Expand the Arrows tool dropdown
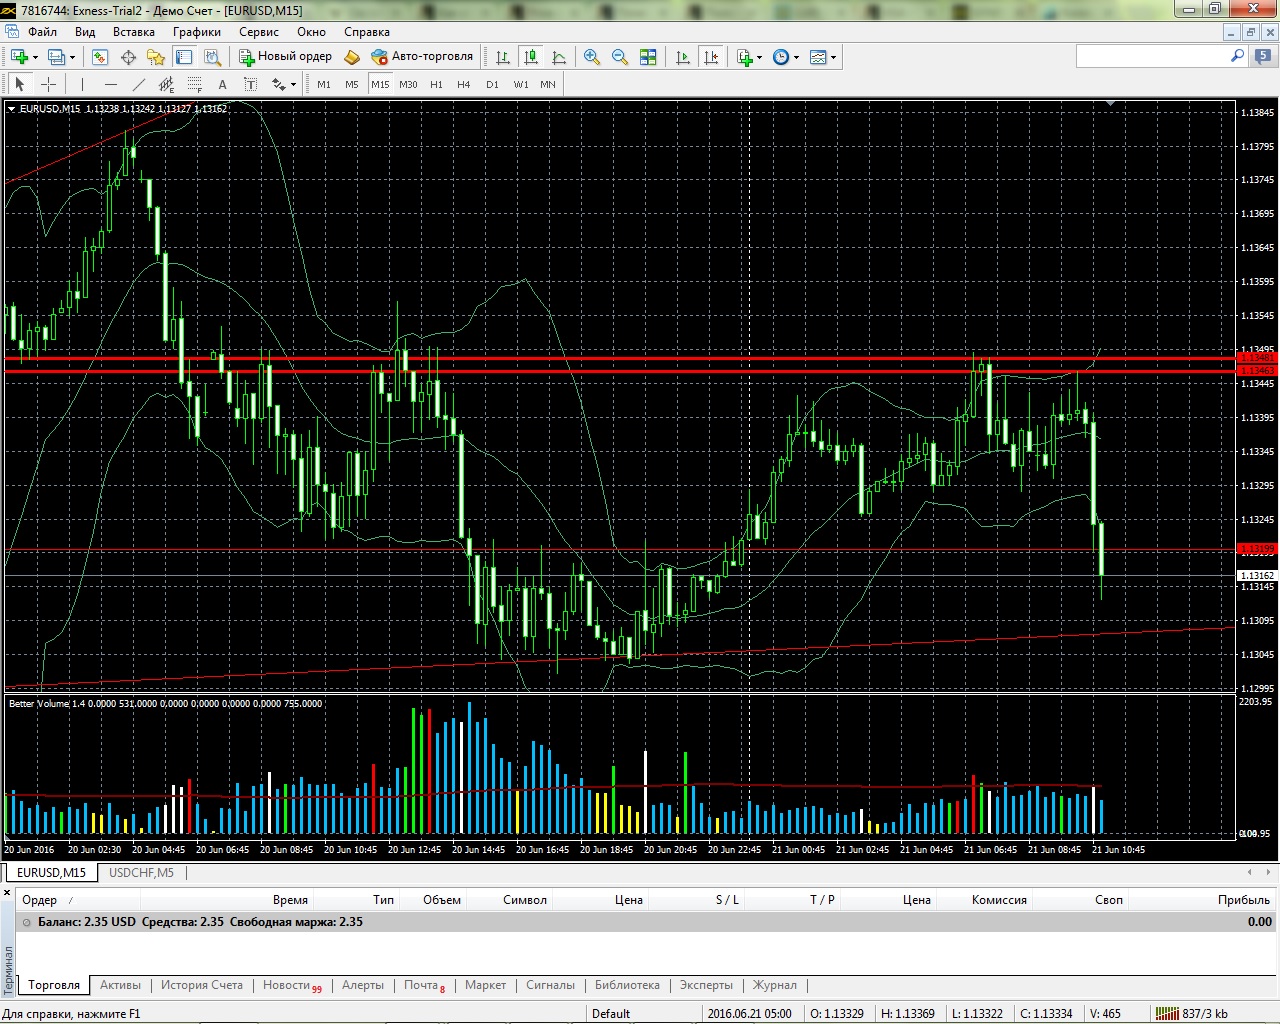1280x1024 pixels. tap(294, 85)
